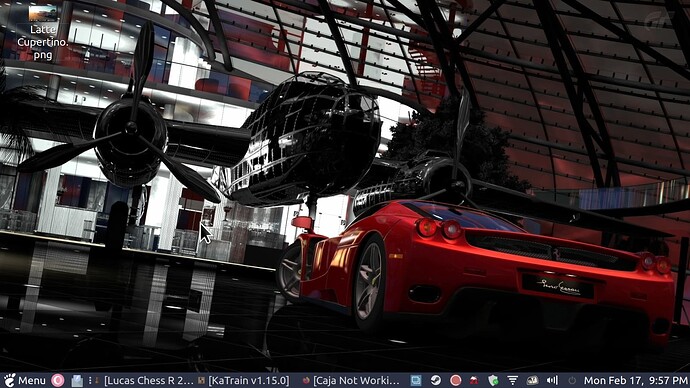Click the pink circular launcher icon
The height and width of the screenshot is (388, 690).
(58, 380)
